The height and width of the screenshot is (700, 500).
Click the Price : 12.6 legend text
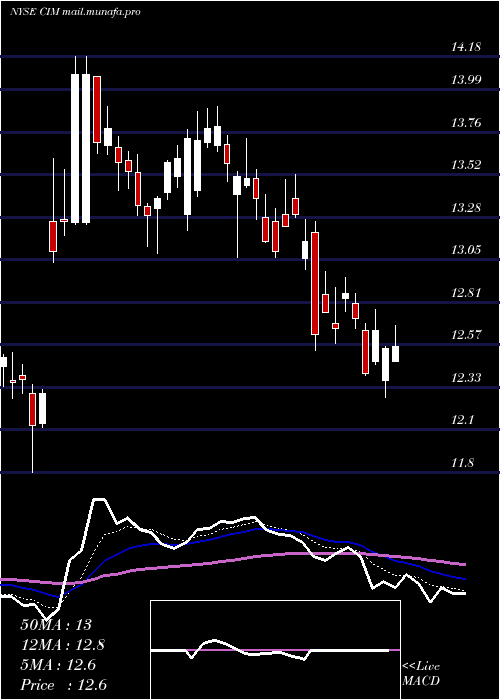coord(63,685)
